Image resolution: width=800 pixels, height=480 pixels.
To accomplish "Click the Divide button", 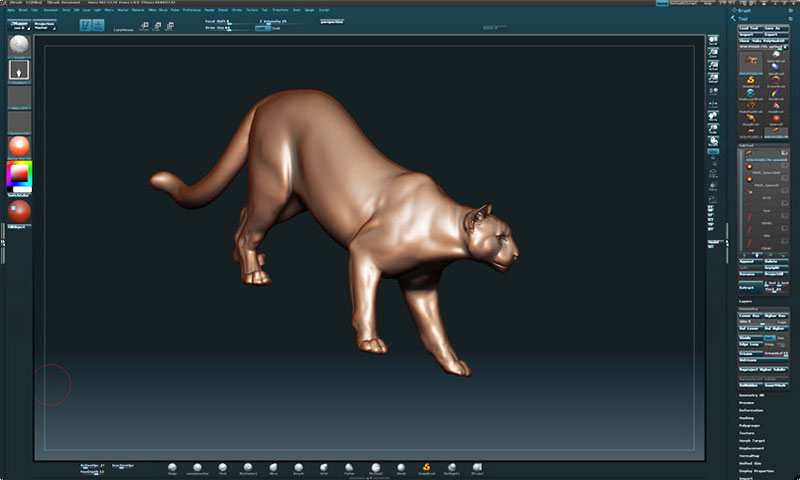I will [x=749, y=338].
